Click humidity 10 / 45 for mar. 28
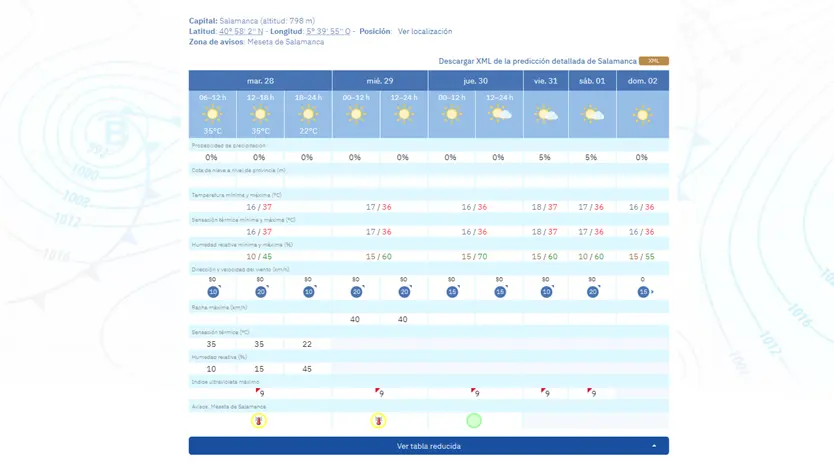 pos(259,256)
